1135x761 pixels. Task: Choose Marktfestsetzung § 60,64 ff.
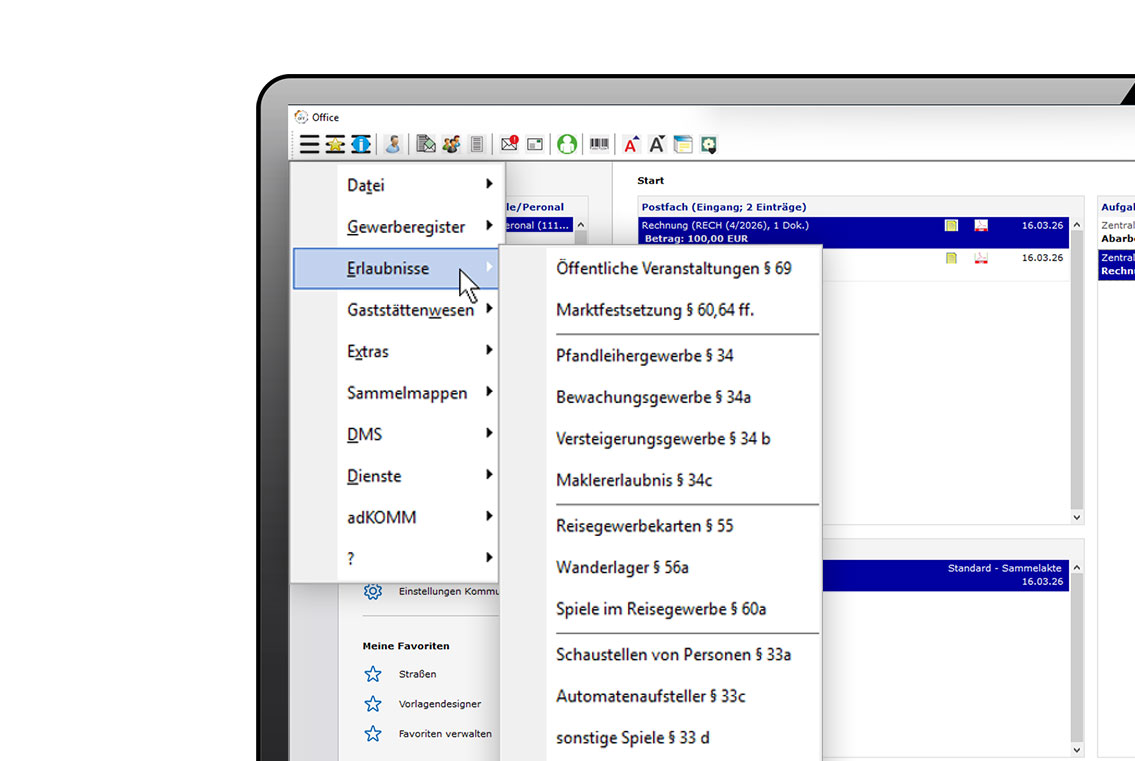655,310
